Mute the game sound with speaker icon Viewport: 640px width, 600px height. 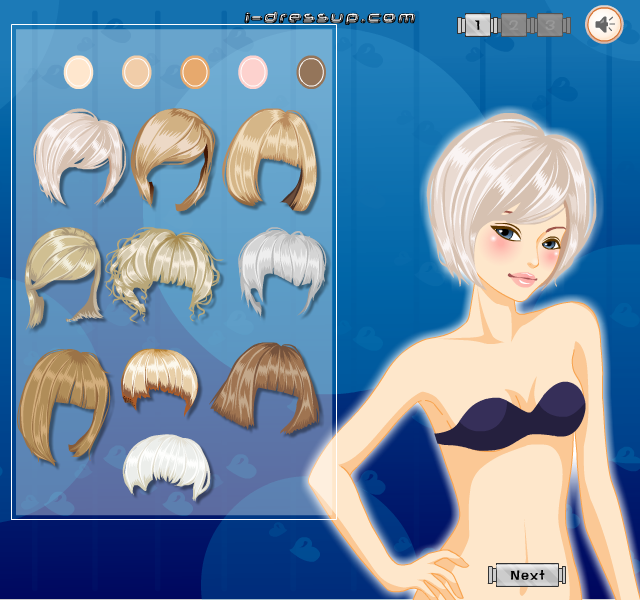click(604, 24)
